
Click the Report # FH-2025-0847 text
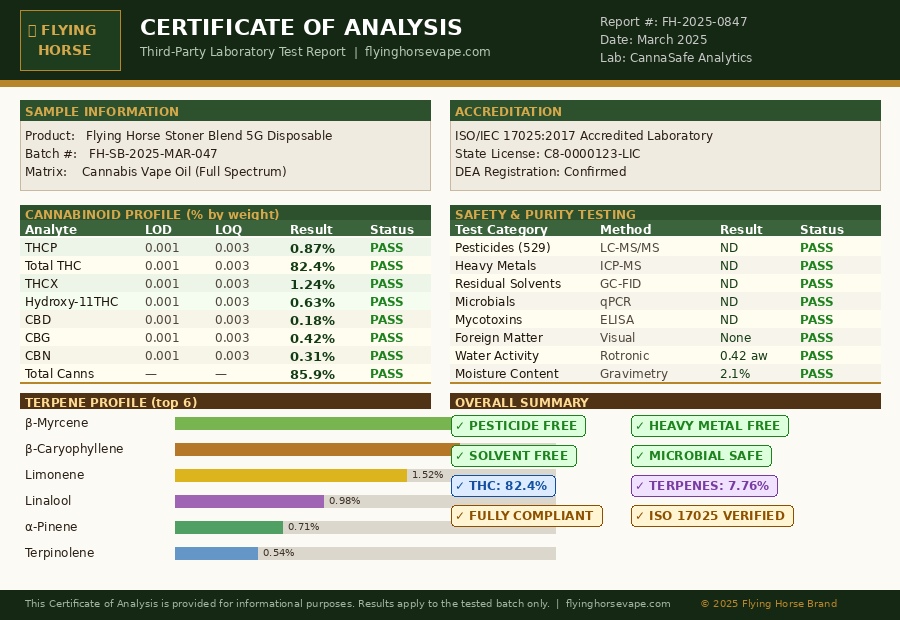tap(673, 22)
